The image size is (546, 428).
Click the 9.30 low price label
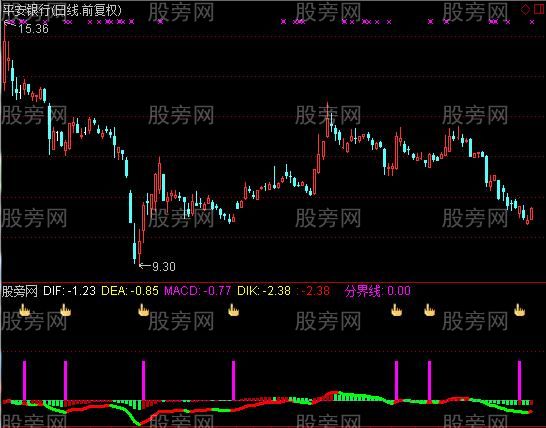tap(164, 267)
